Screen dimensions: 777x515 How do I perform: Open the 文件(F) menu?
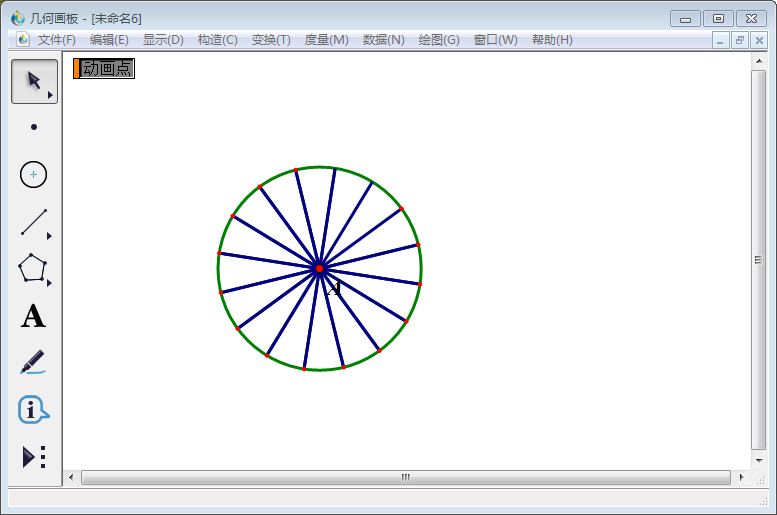57,40
